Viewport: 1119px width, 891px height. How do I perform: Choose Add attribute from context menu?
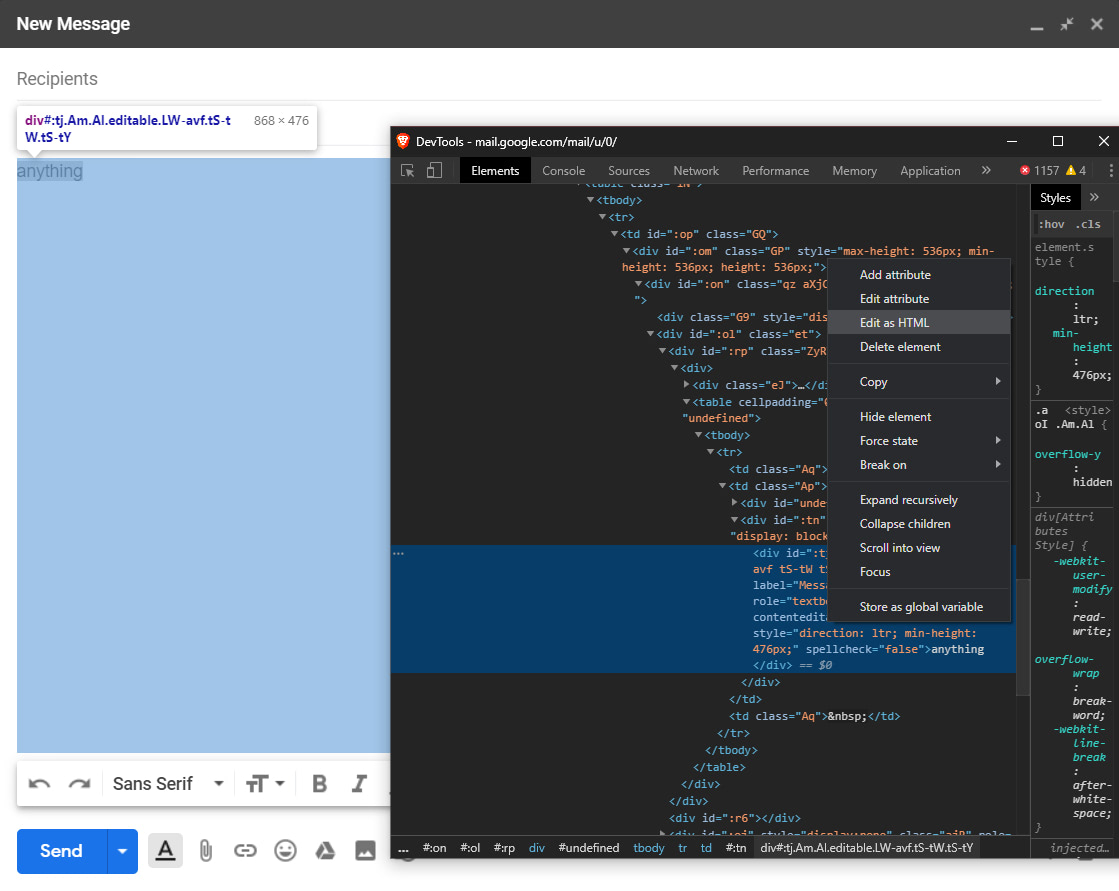[919, 275]
